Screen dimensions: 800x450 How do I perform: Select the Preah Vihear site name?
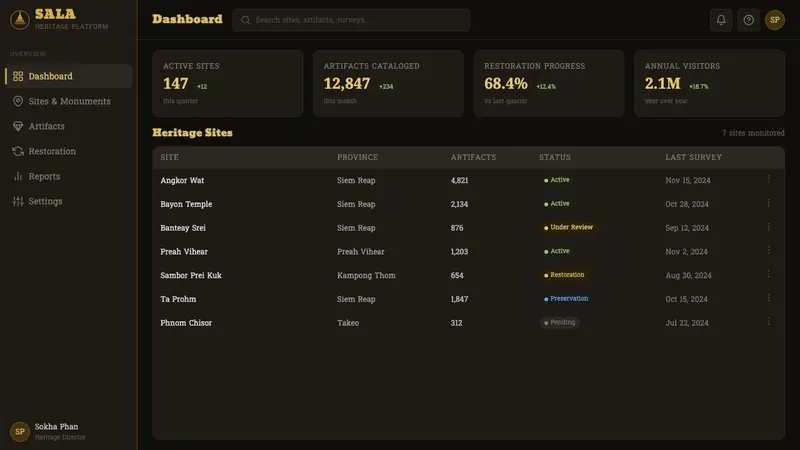(184, 252)
